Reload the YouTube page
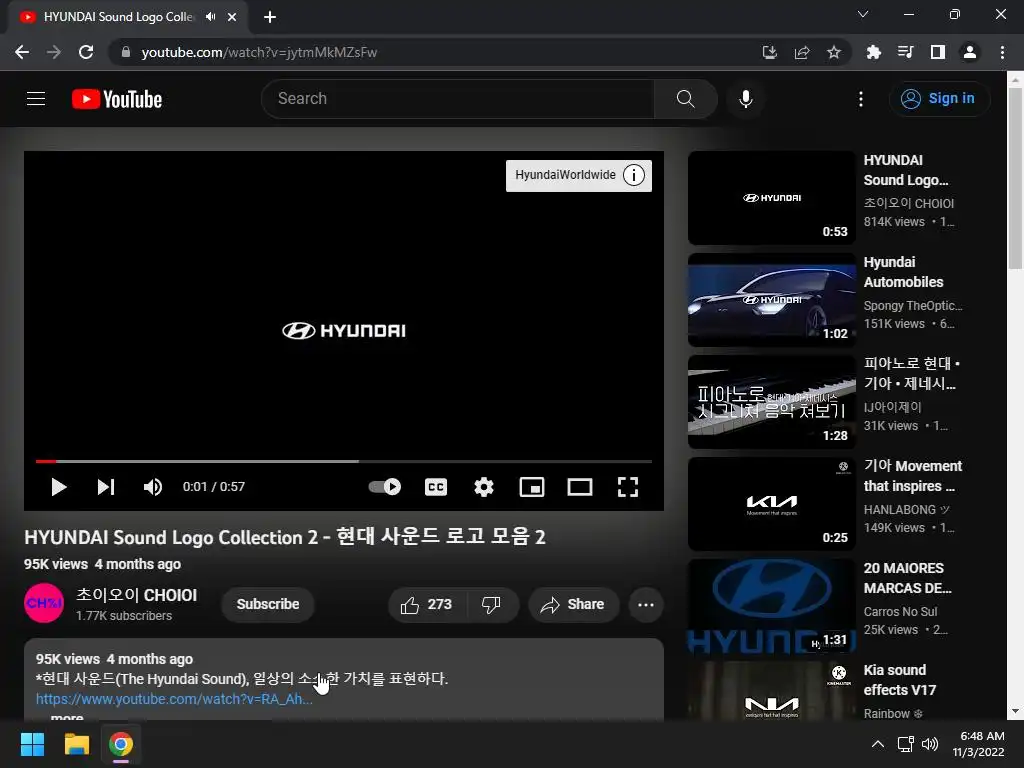Image resolution: width=1024 pixels, height=768 pixels. point(86,52)
